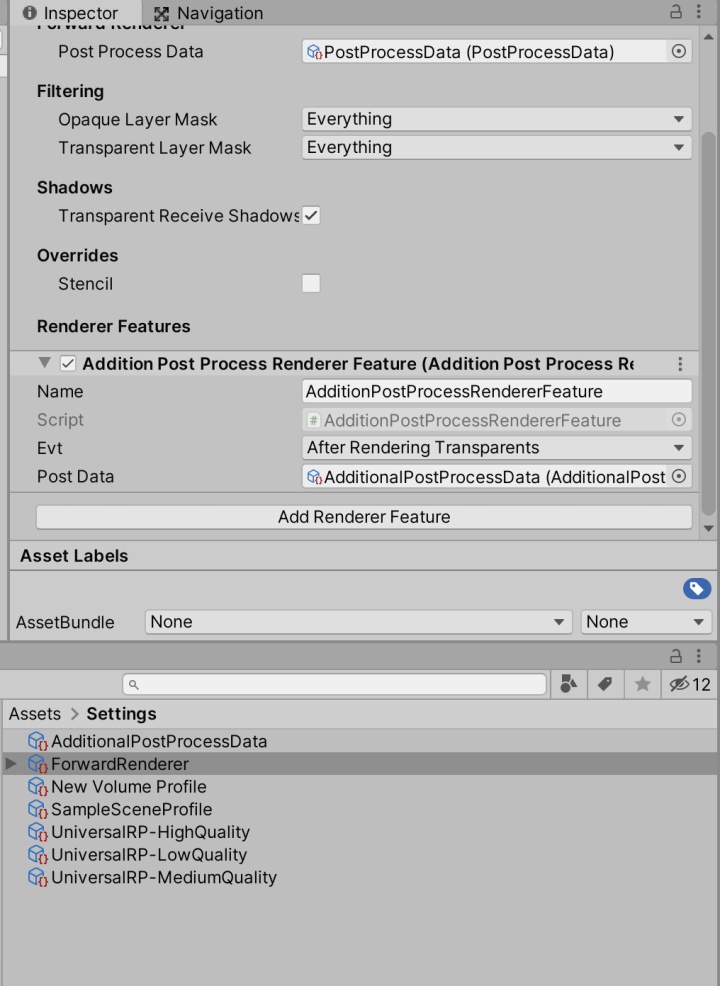The image size is (720, 986).
Task: Switch to the Navigation tab
Action: [209, 13]
